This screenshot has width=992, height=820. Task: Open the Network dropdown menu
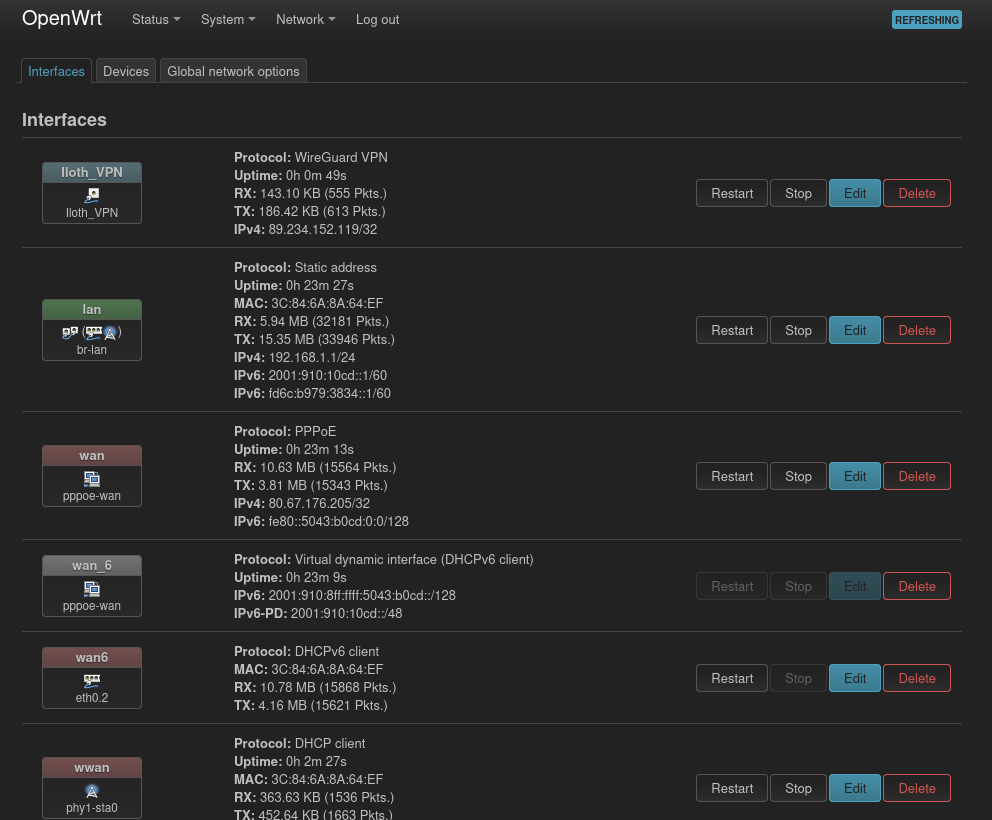305,19
